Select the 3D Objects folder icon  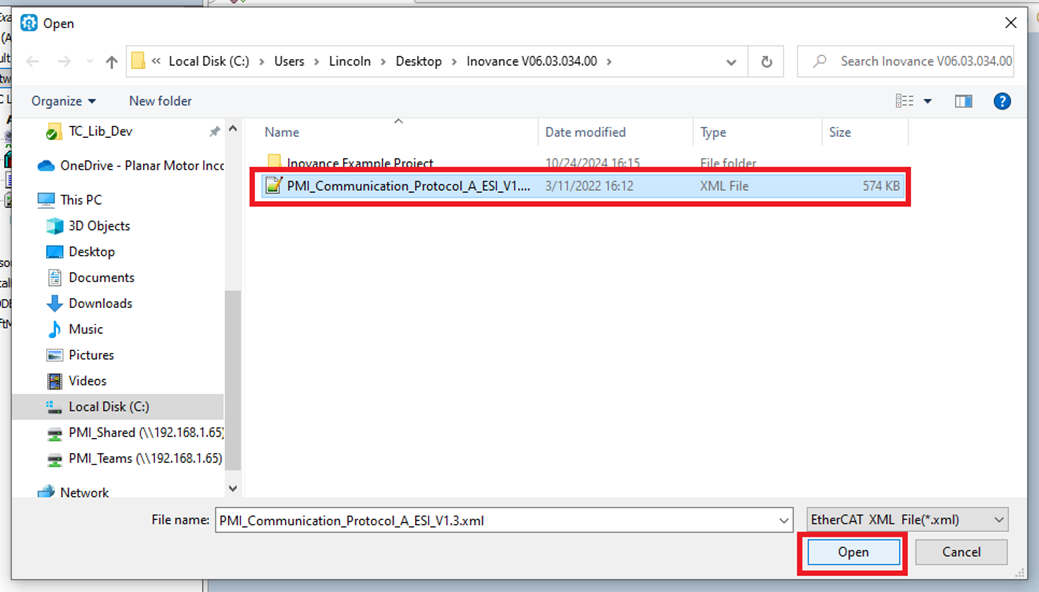54,226
